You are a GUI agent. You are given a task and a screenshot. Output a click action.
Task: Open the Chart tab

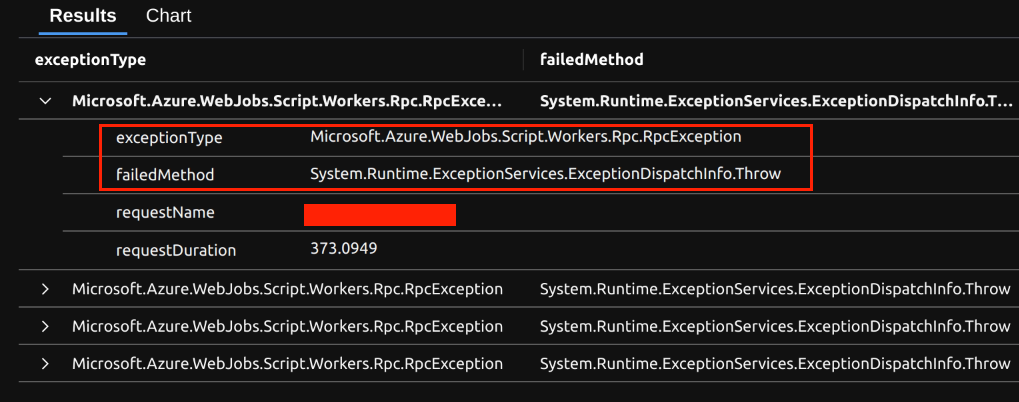(x=169, y=16)
